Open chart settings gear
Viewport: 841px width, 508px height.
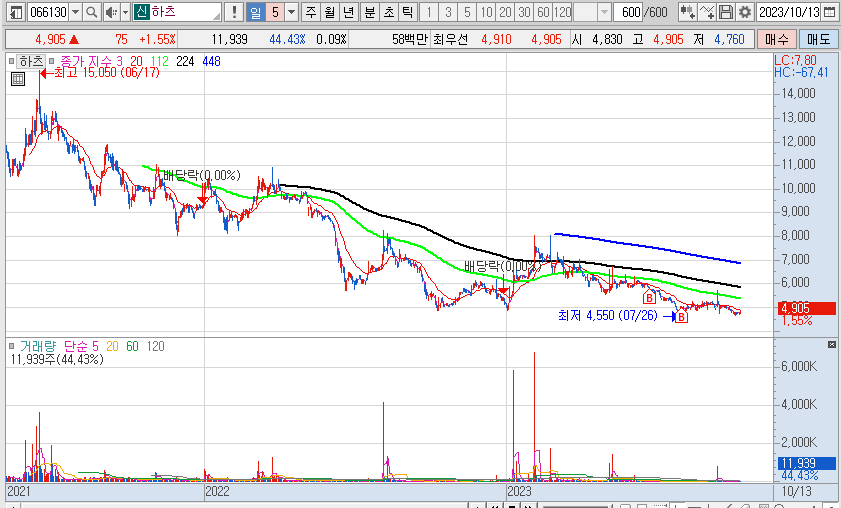pyautogui.click(x=744, y=12)
